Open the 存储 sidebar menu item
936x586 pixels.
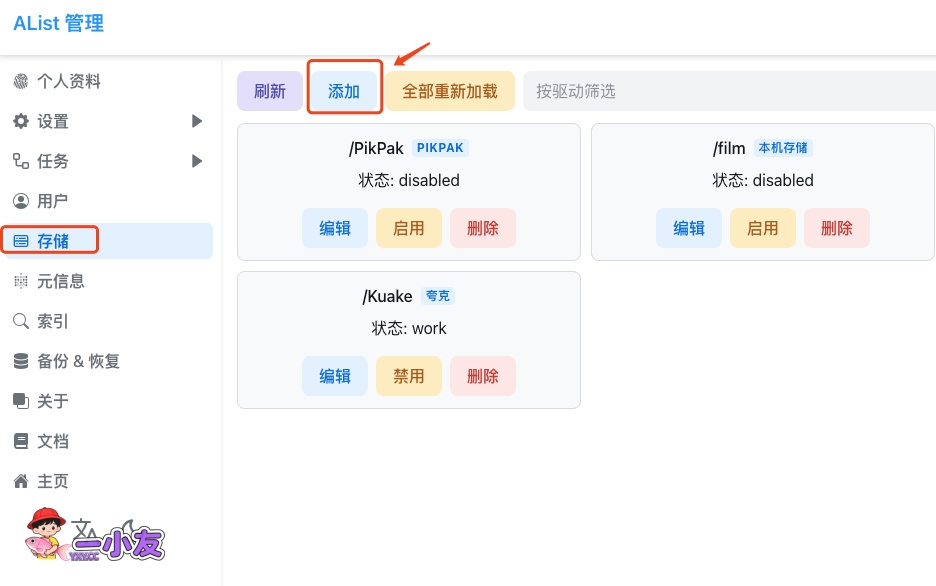(x=53, y=241)
